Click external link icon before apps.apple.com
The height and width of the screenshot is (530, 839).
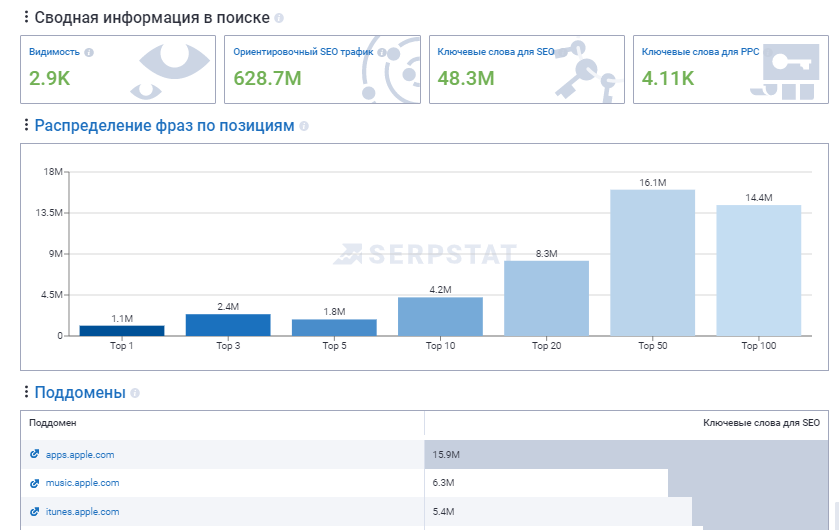[x=35, y=455]
